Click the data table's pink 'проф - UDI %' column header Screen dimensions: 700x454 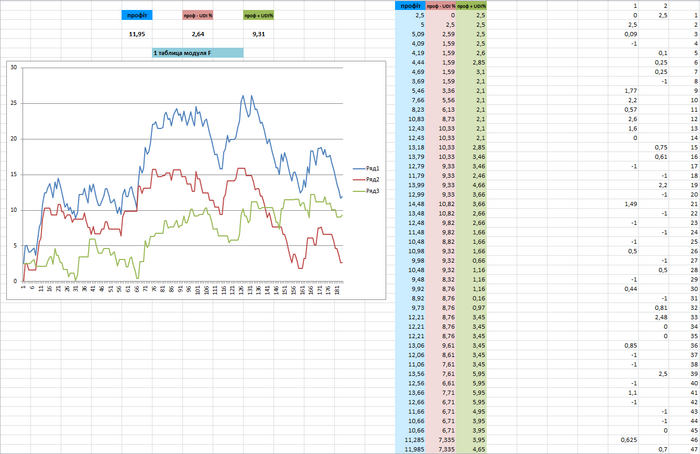click(441, 6)
